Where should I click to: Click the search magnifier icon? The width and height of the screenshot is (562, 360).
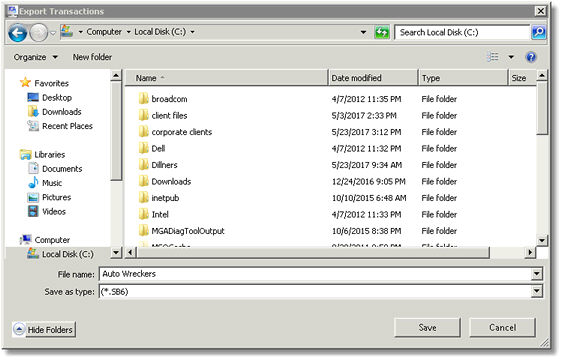[538, 32]
